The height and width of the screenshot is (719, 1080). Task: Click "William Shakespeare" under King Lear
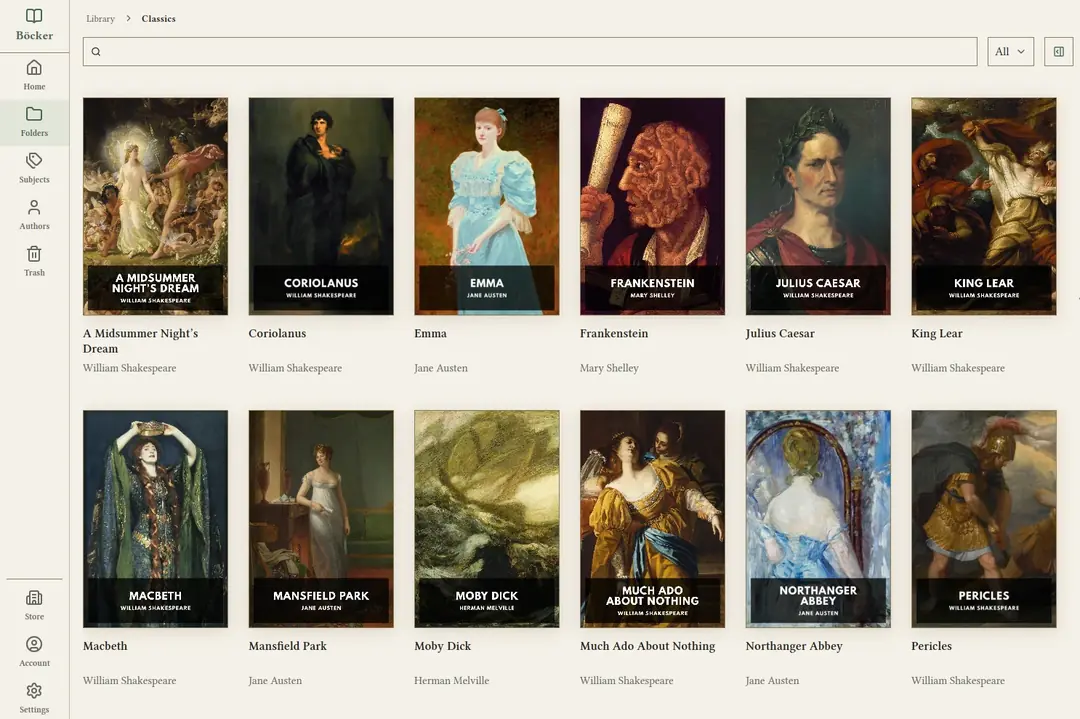(x=957, y=368)
